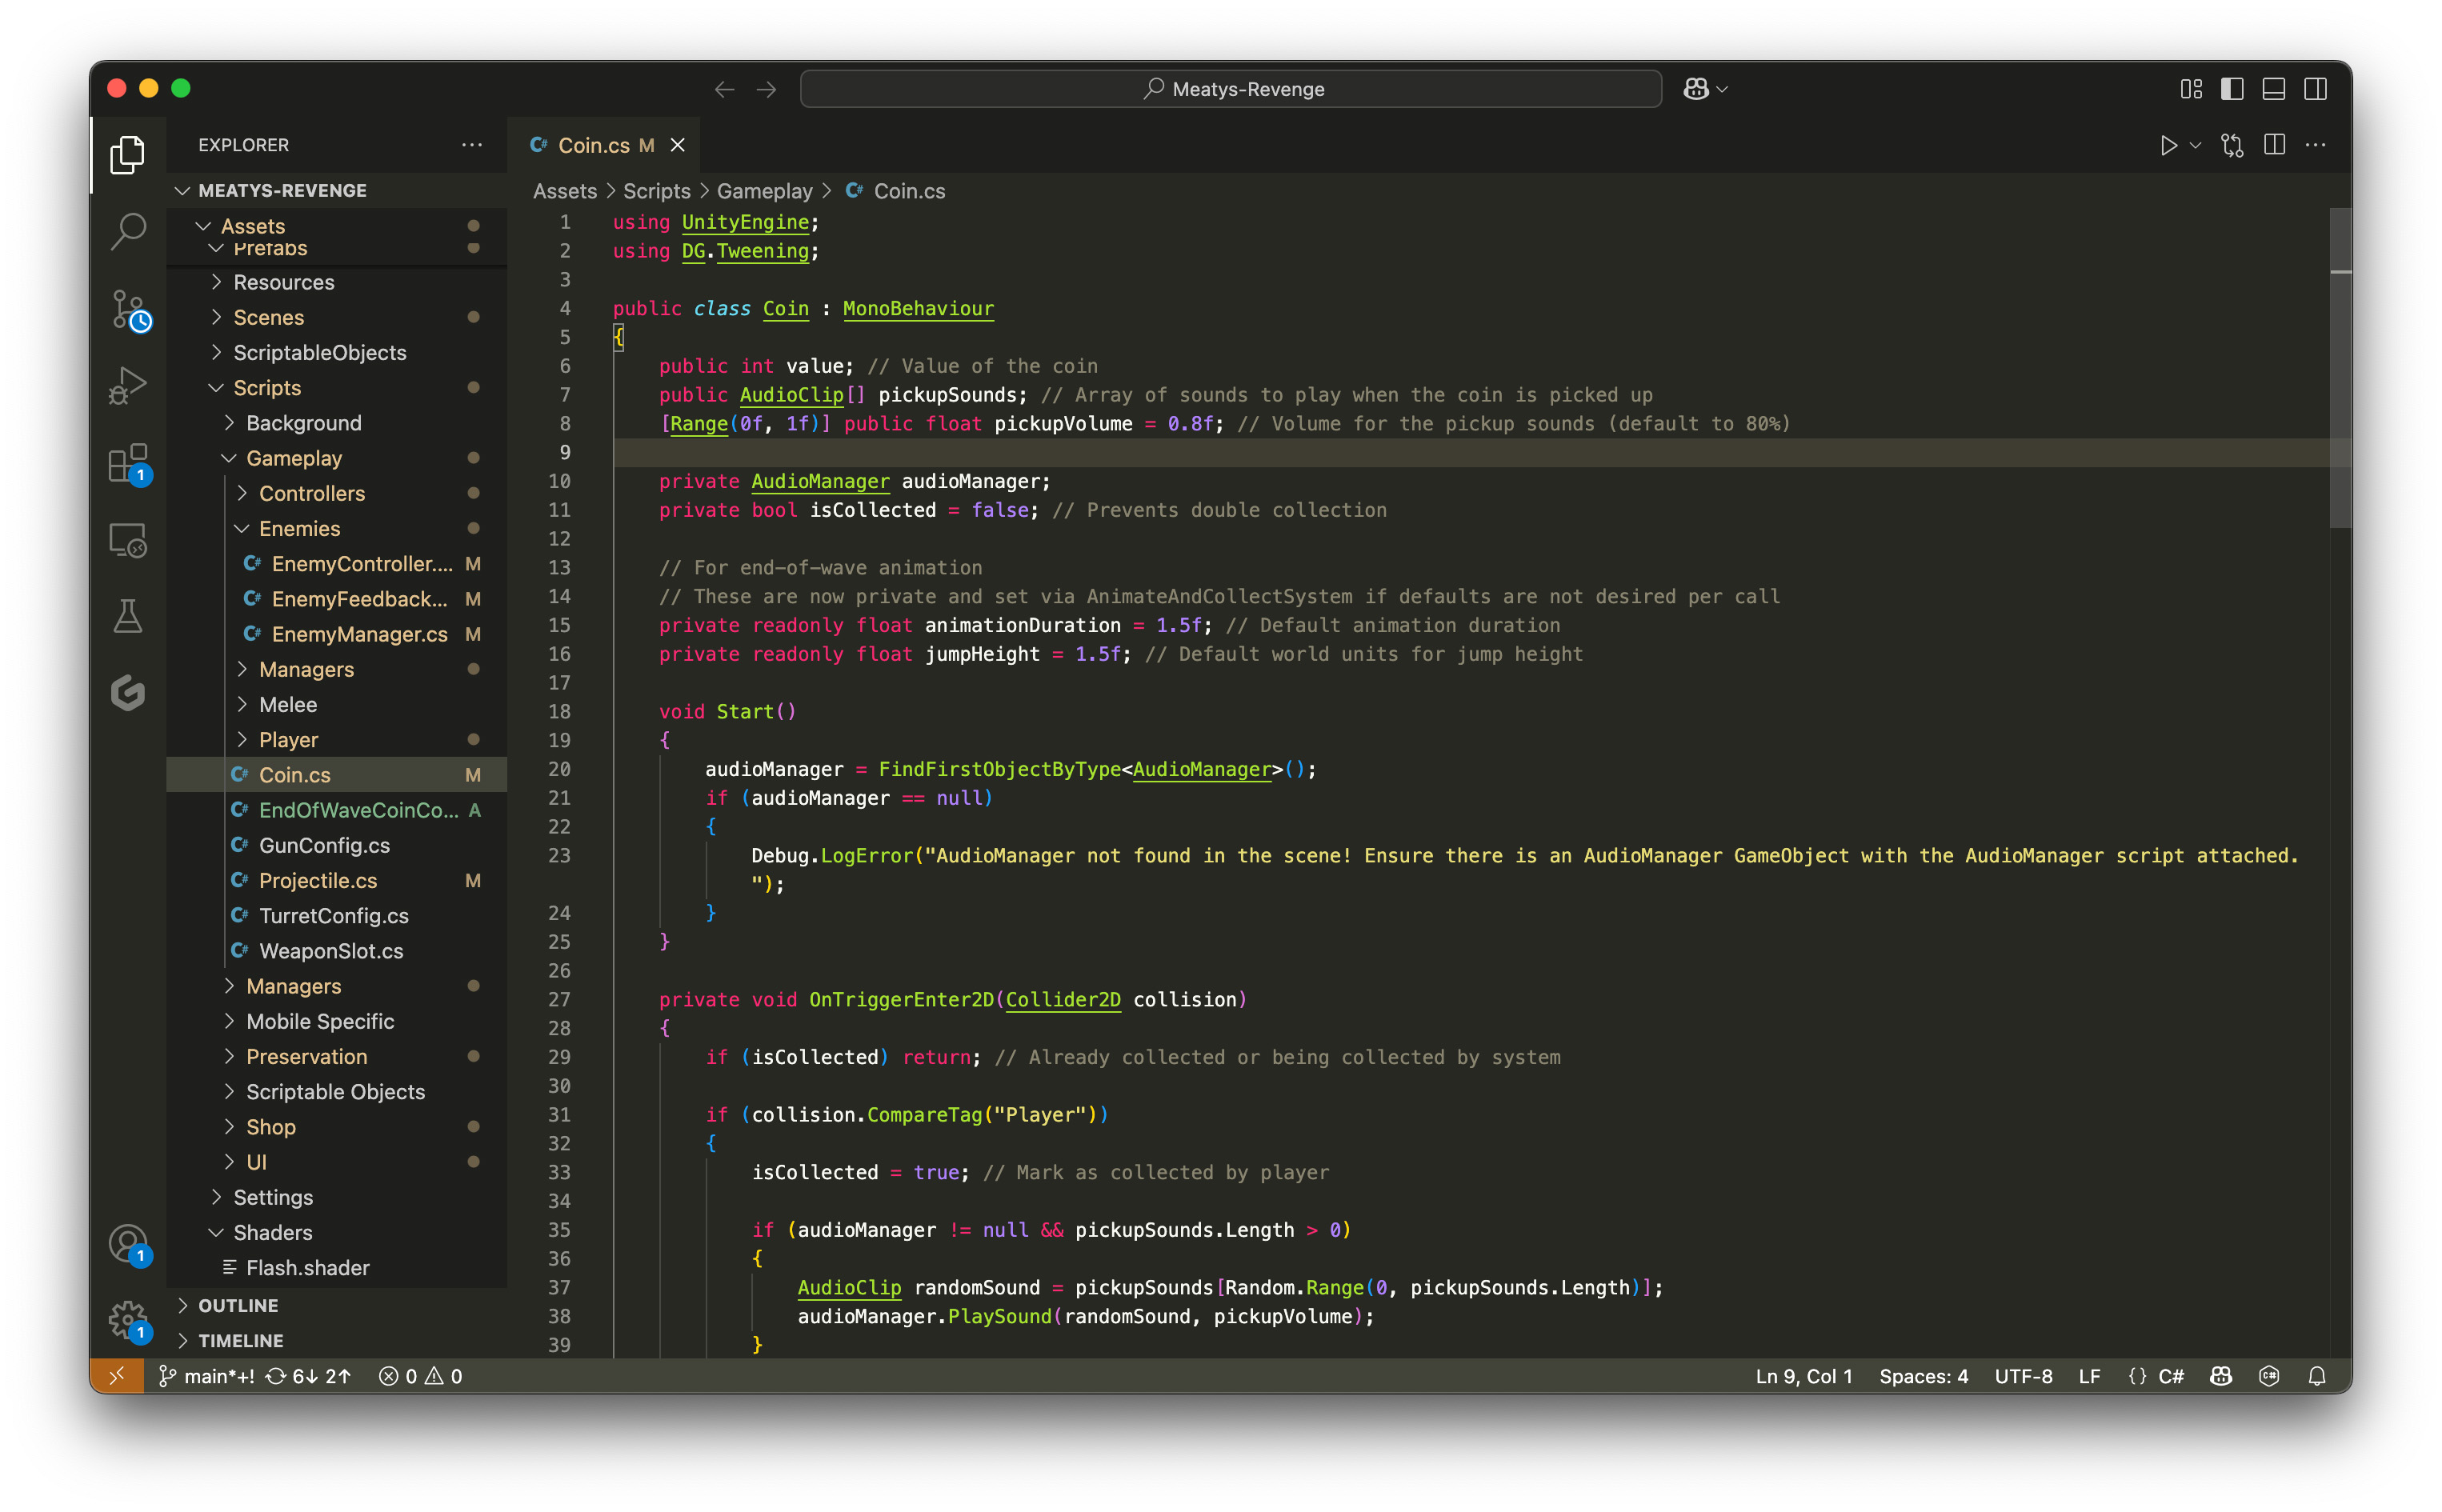Open the Search view in activity bar

[x=127, y=231]
